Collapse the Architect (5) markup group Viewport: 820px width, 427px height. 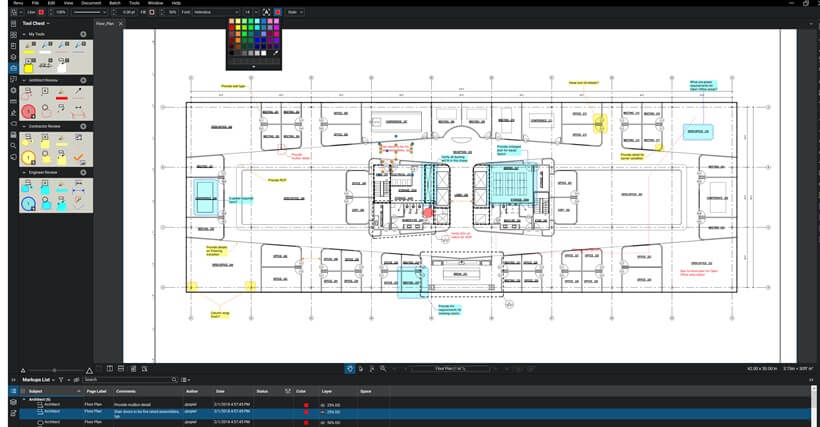click(24, 399)
